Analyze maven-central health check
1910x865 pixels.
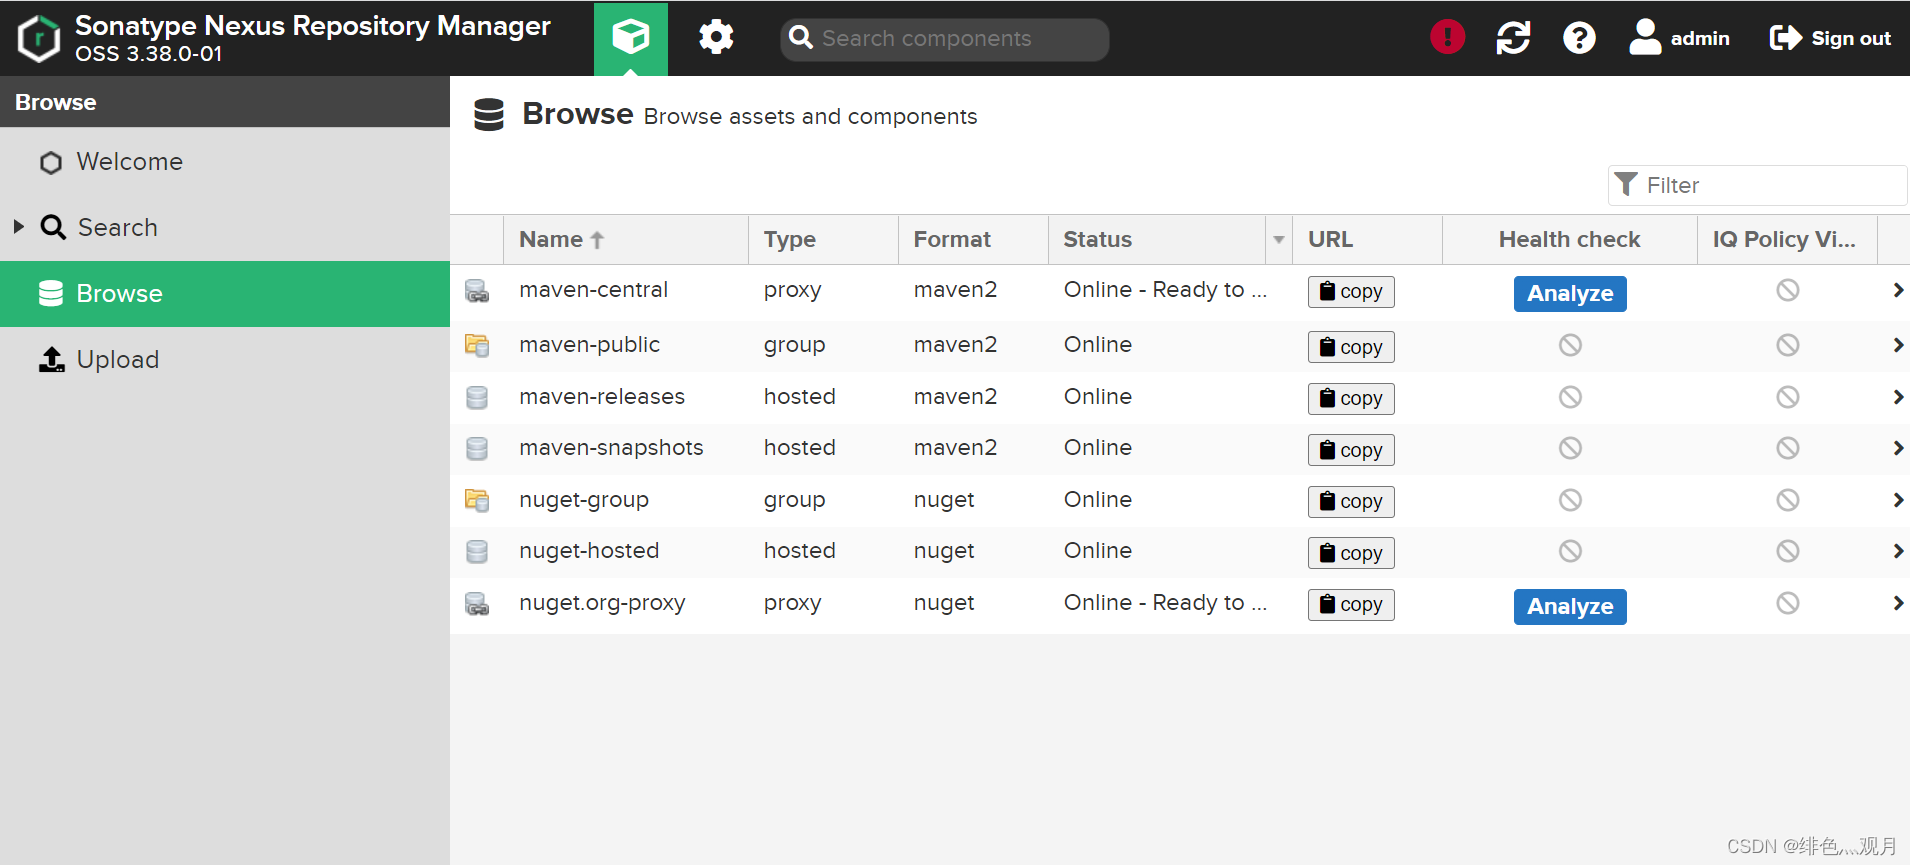tap(1570, 293)
